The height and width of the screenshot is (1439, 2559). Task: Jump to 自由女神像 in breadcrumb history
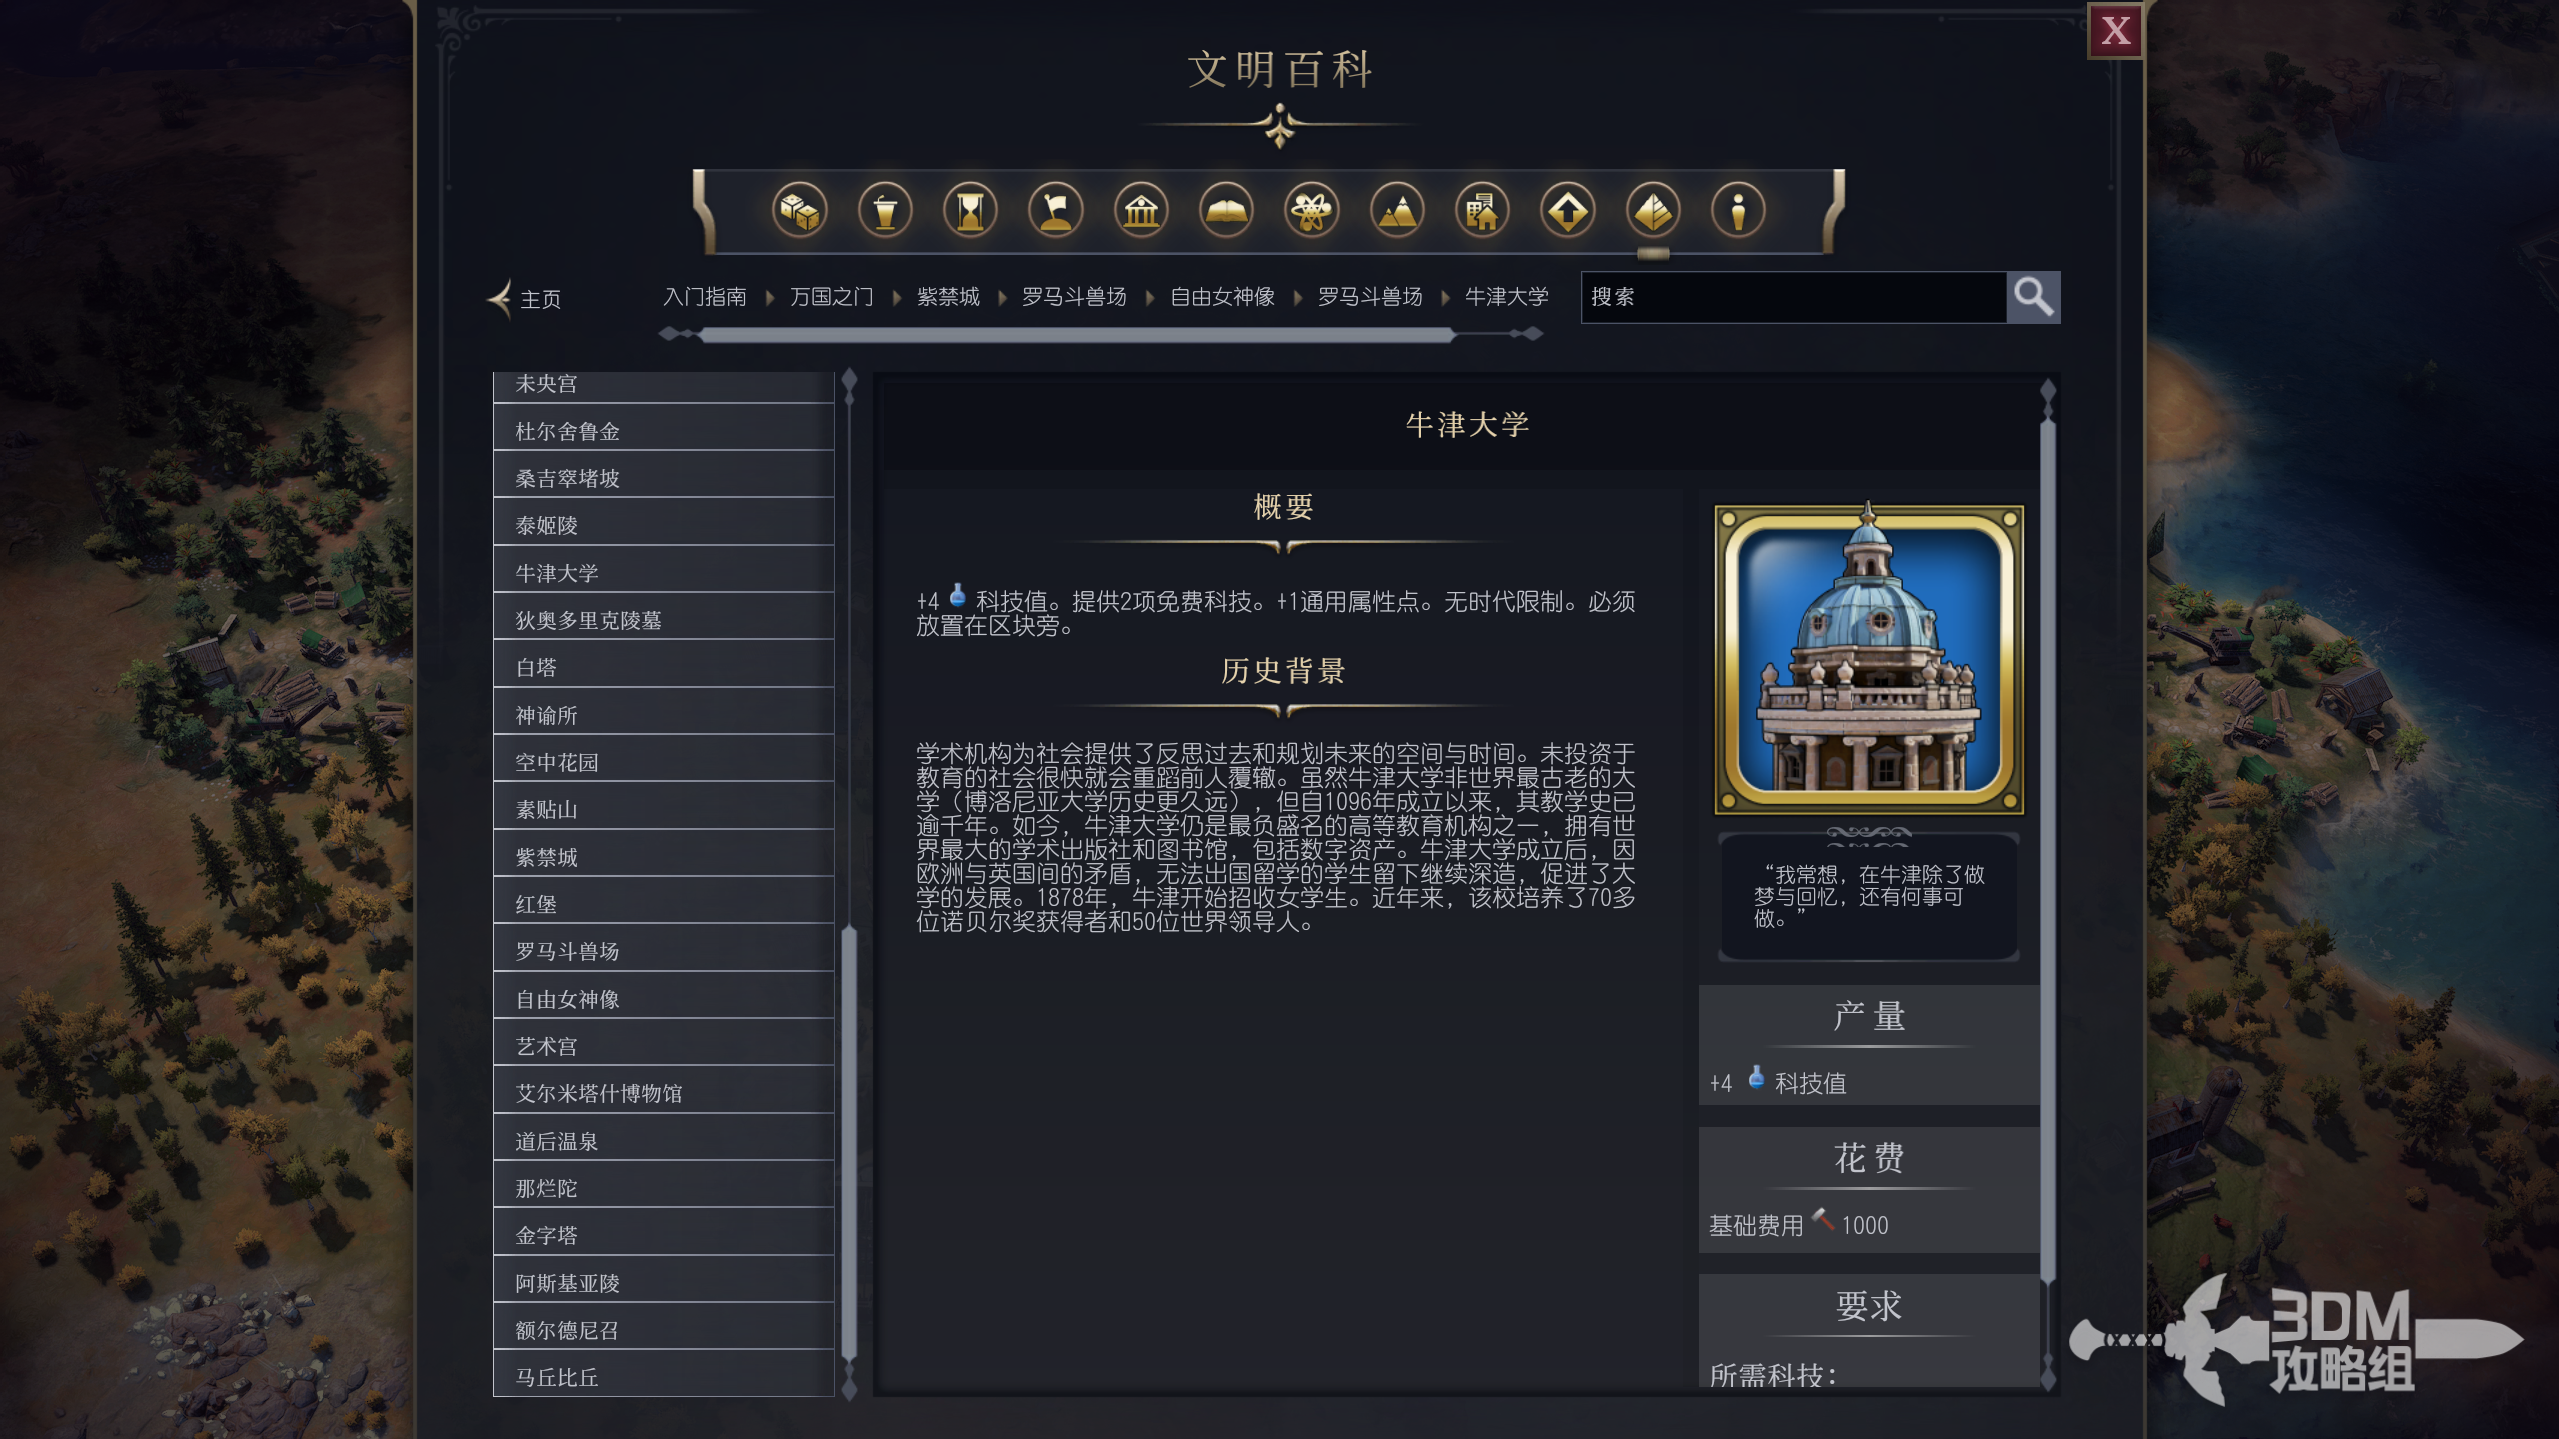coord(1222,297)
